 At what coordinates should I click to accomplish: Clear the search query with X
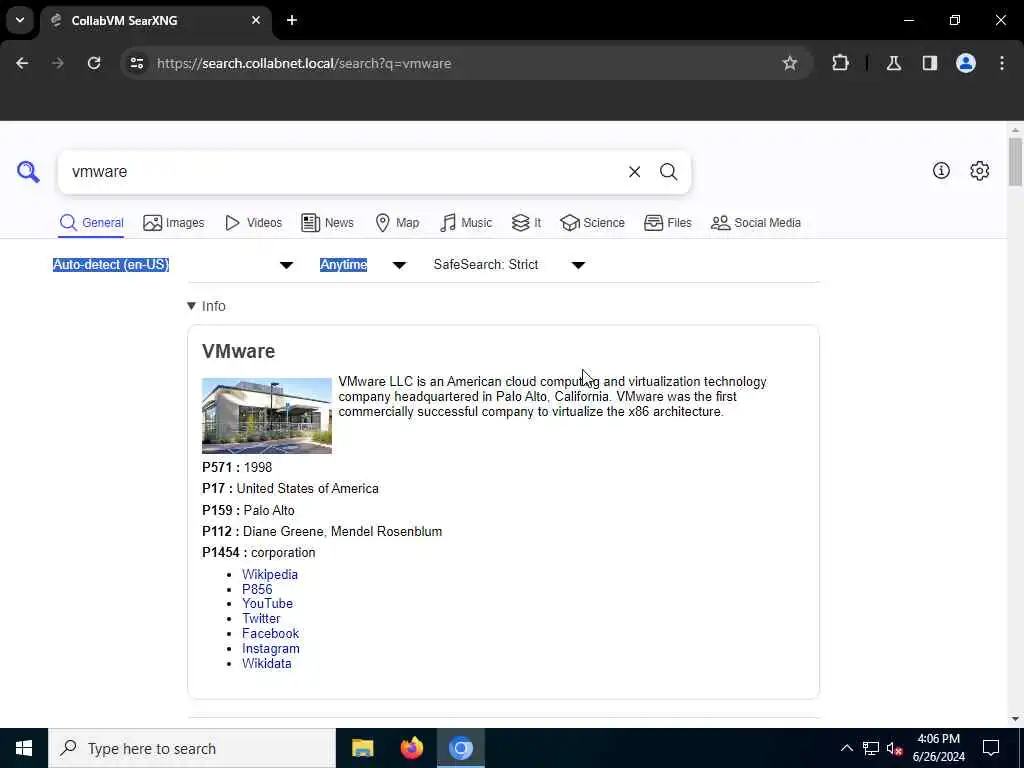tap(634, 172)
